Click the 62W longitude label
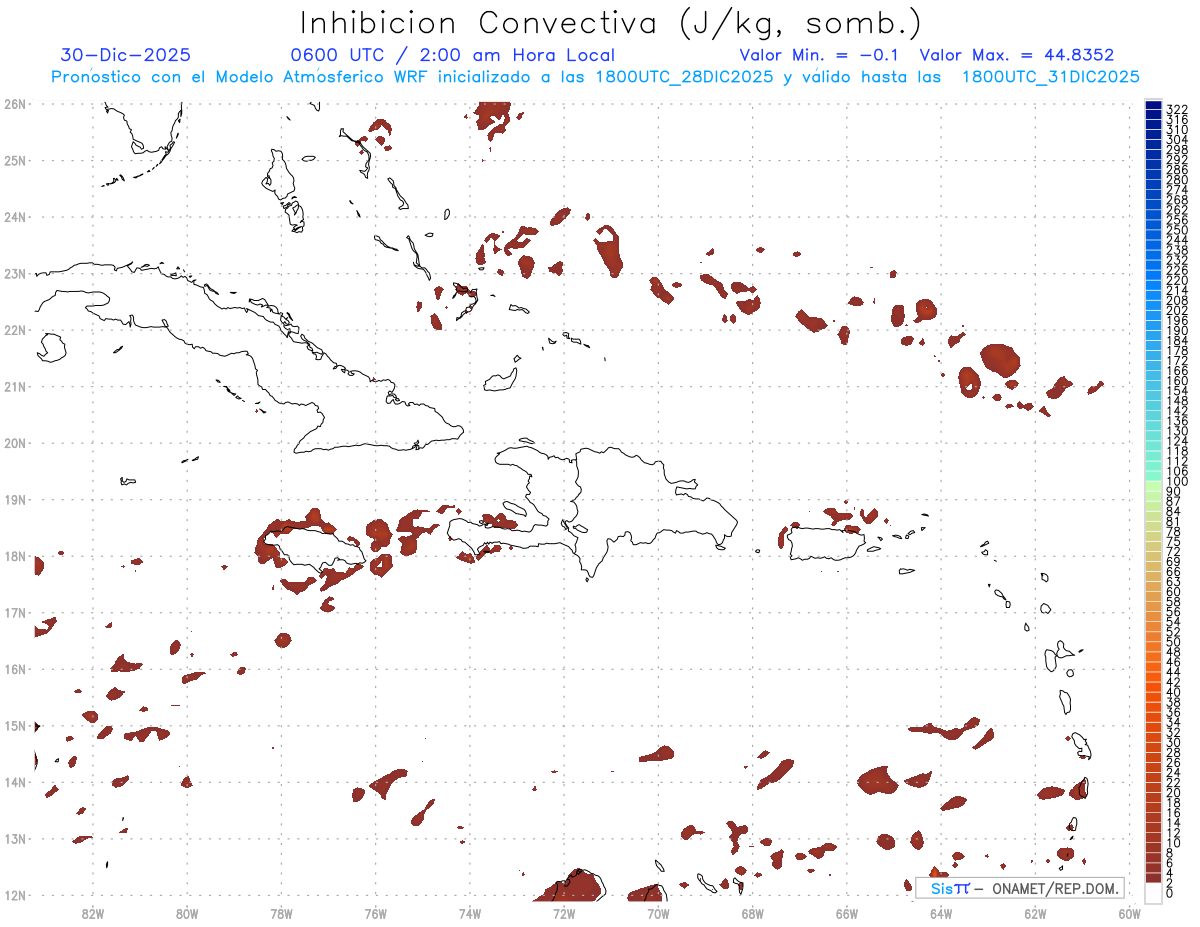Viewport: 1200px width, 927px height. point(1035,913)
